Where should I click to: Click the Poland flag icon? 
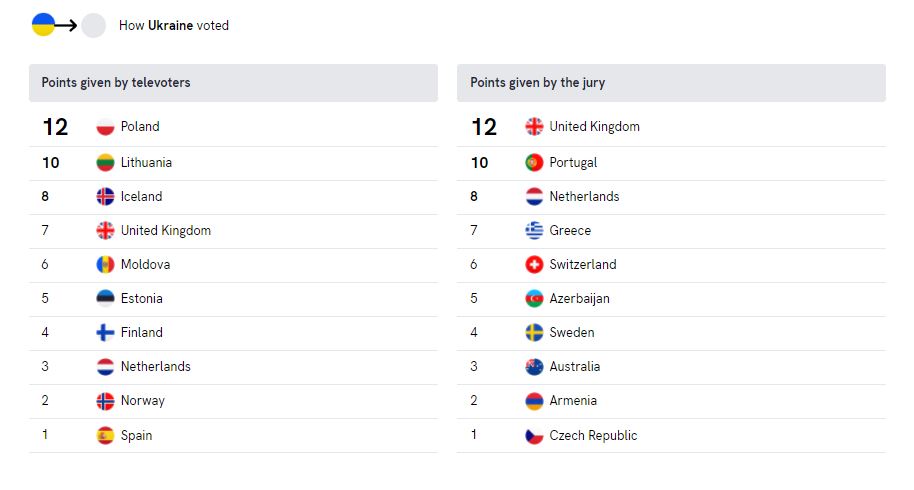click(106, 127)
